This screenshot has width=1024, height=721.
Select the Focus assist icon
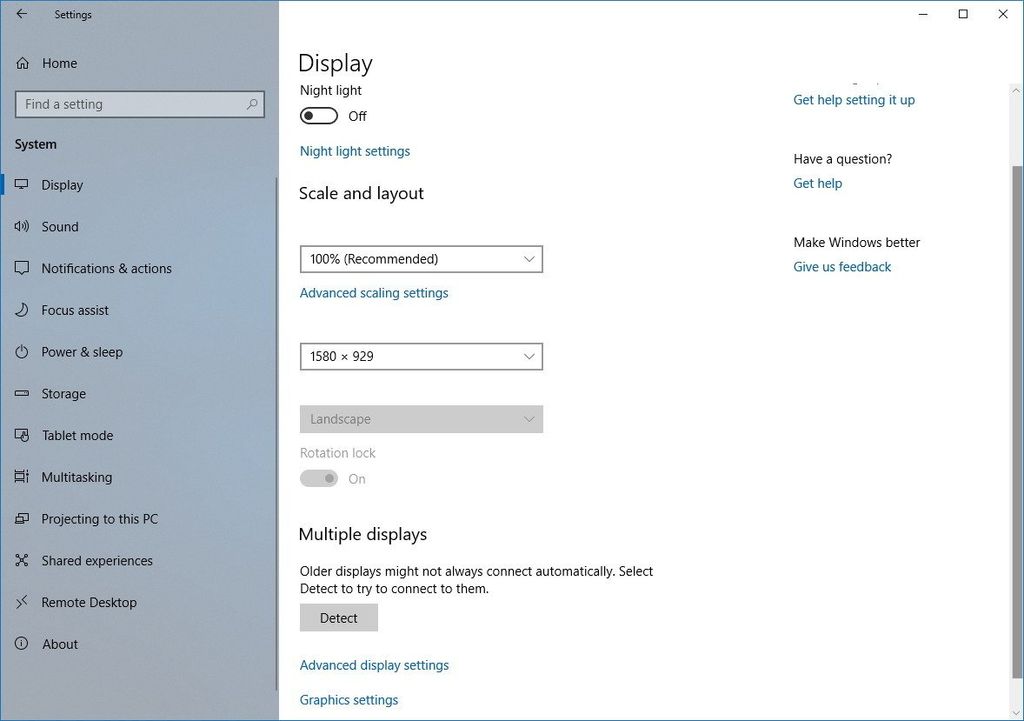pos(22,310)
